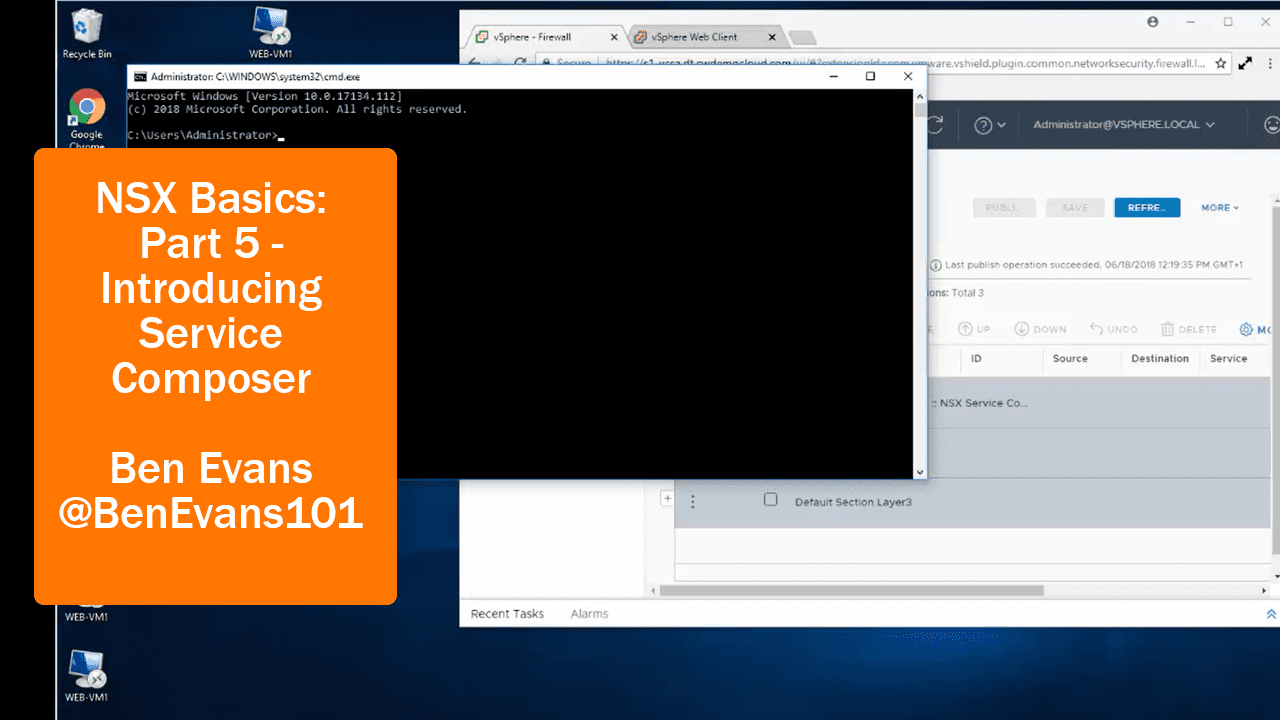Screen dimensions: 1280x720
Task: Click the Chrome profile avatar icon
Action: [x=1153, y=21]
